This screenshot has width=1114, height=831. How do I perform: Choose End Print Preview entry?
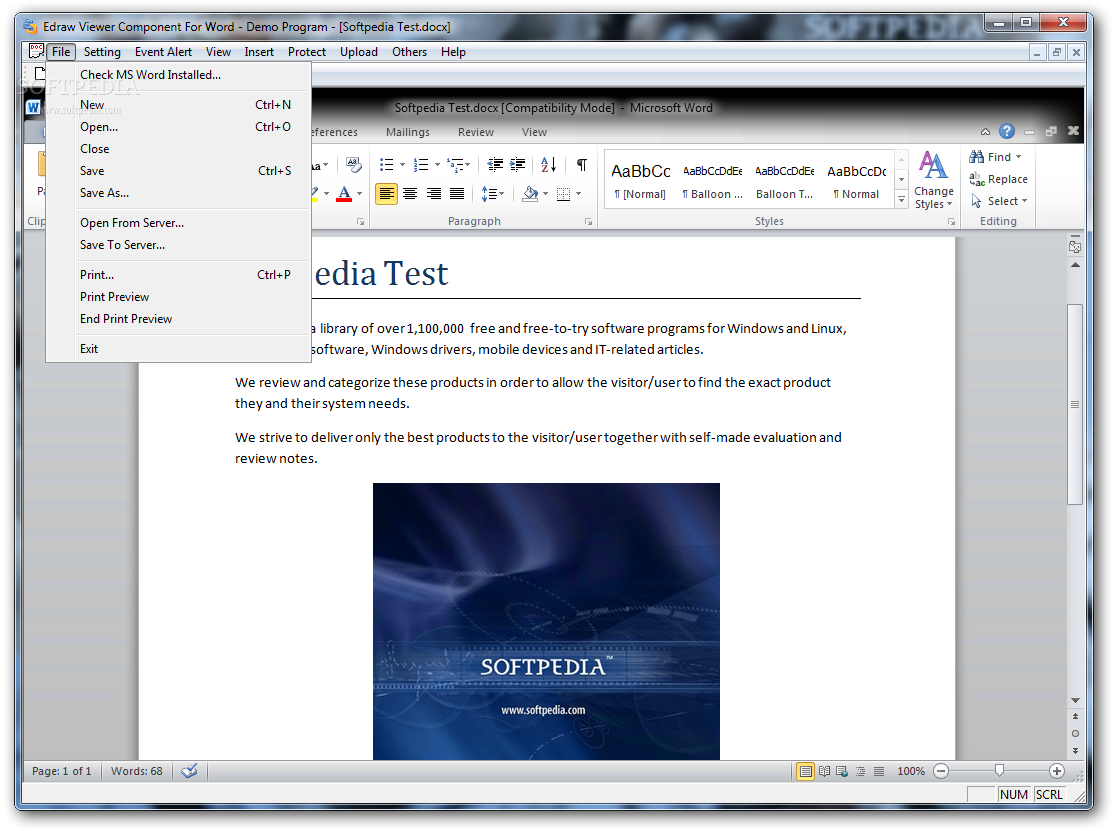[x=178, y=319]
